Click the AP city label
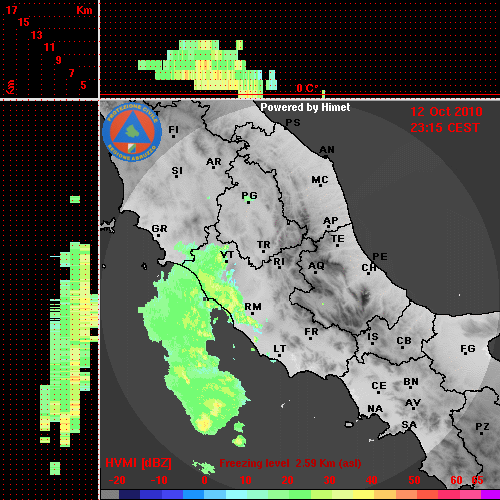This screenshot has width=500, height=500. coord(331,221)
